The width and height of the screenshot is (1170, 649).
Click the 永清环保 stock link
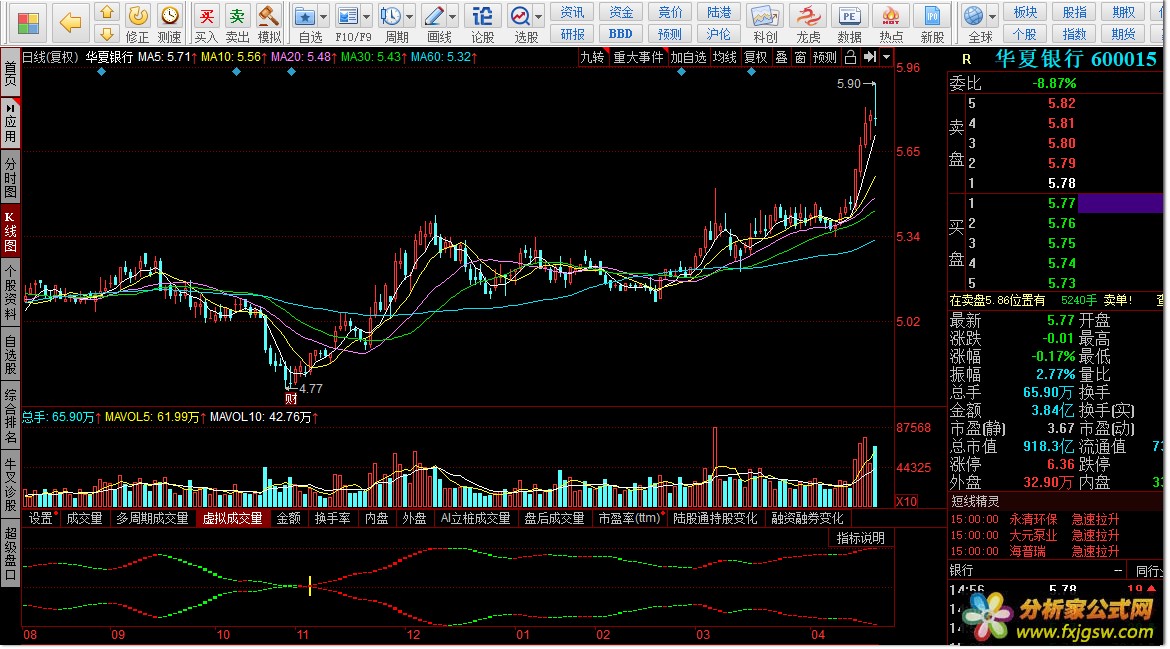click(x=1033, y=519)
